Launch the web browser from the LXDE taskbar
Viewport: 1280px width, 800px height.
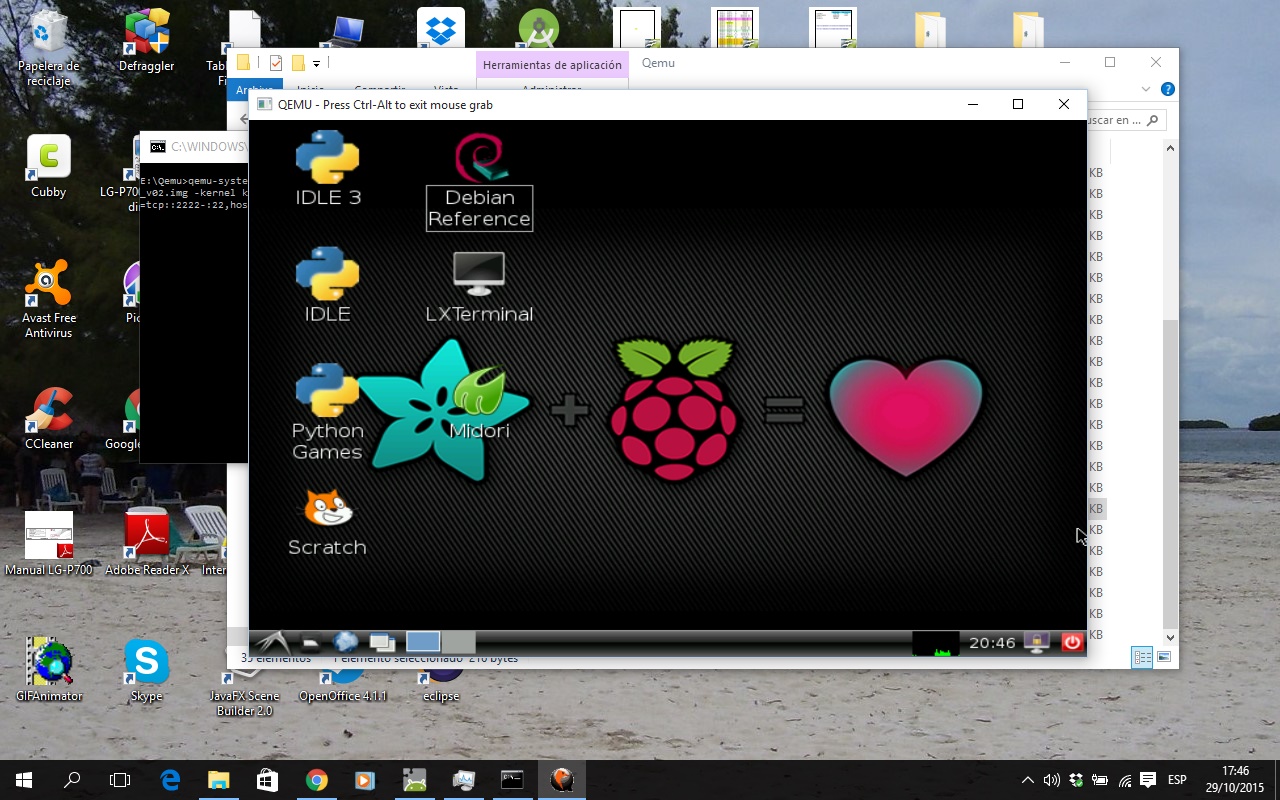click(x=345, y=641)
